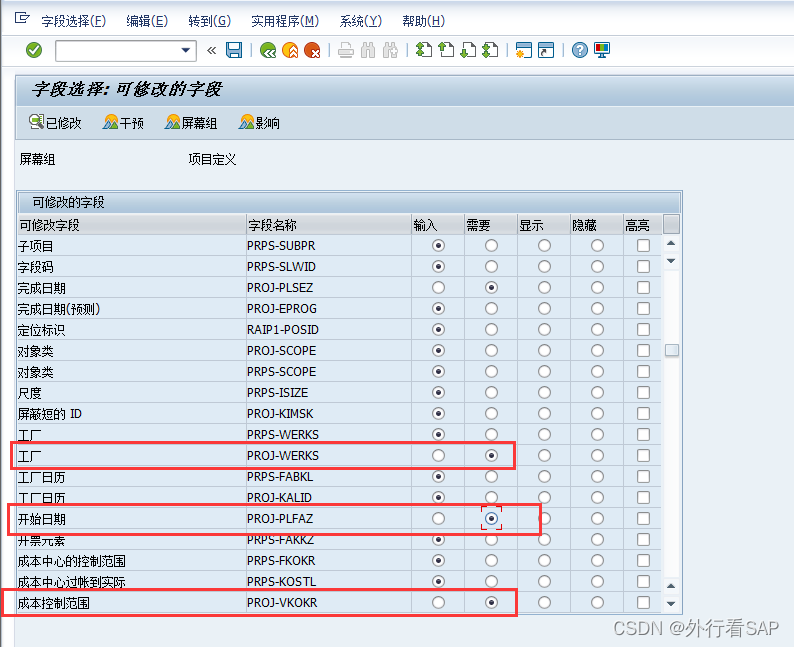Check 高亮 checkbox for 成本控制范围 row
The image size is (794, 647).
pyautogui.click(x=644, y=602)
